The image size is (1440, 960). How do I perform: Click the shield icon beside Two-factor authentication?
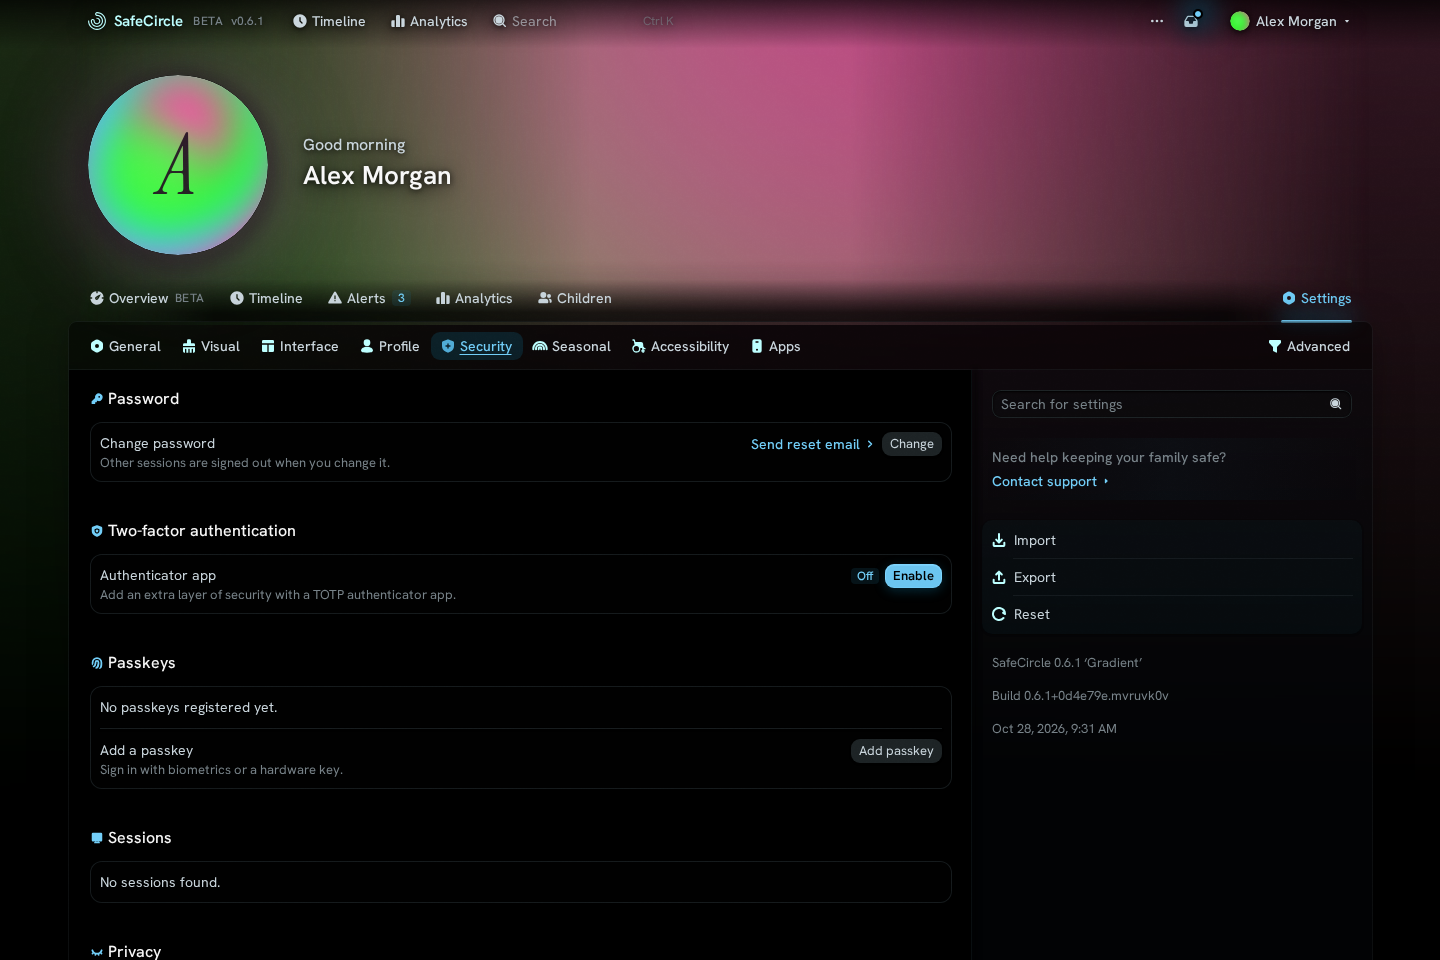pyautogui.click(x=97, y=531)
